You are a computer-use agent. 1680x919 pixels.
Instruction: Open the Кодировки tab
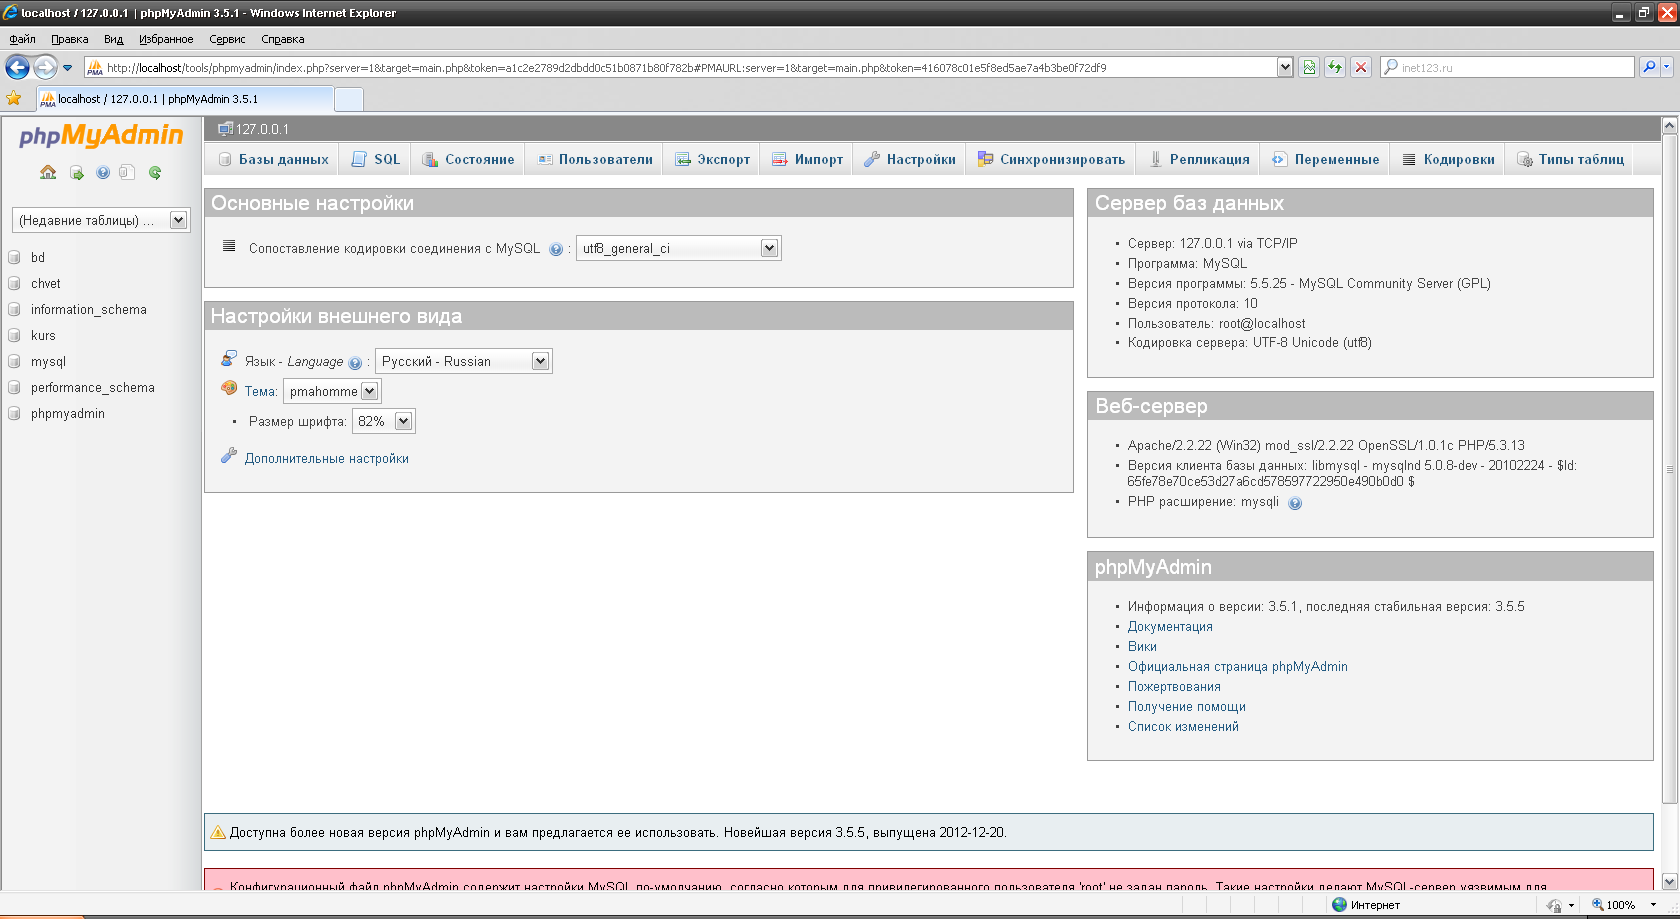coord(1449,159)
